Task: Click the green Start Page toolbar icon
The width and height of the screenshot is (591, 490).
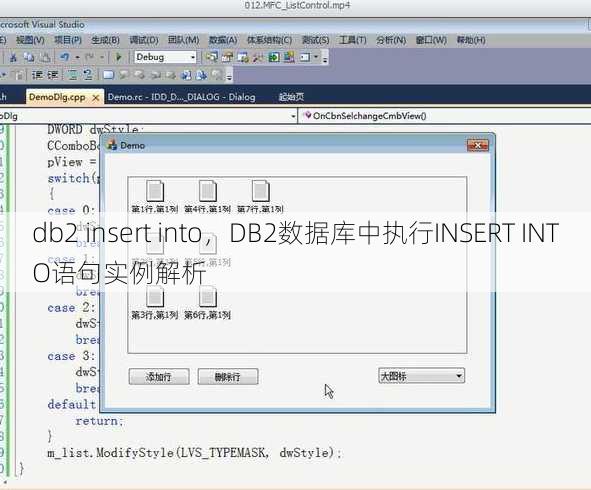Action: click(x=274, y=57)
